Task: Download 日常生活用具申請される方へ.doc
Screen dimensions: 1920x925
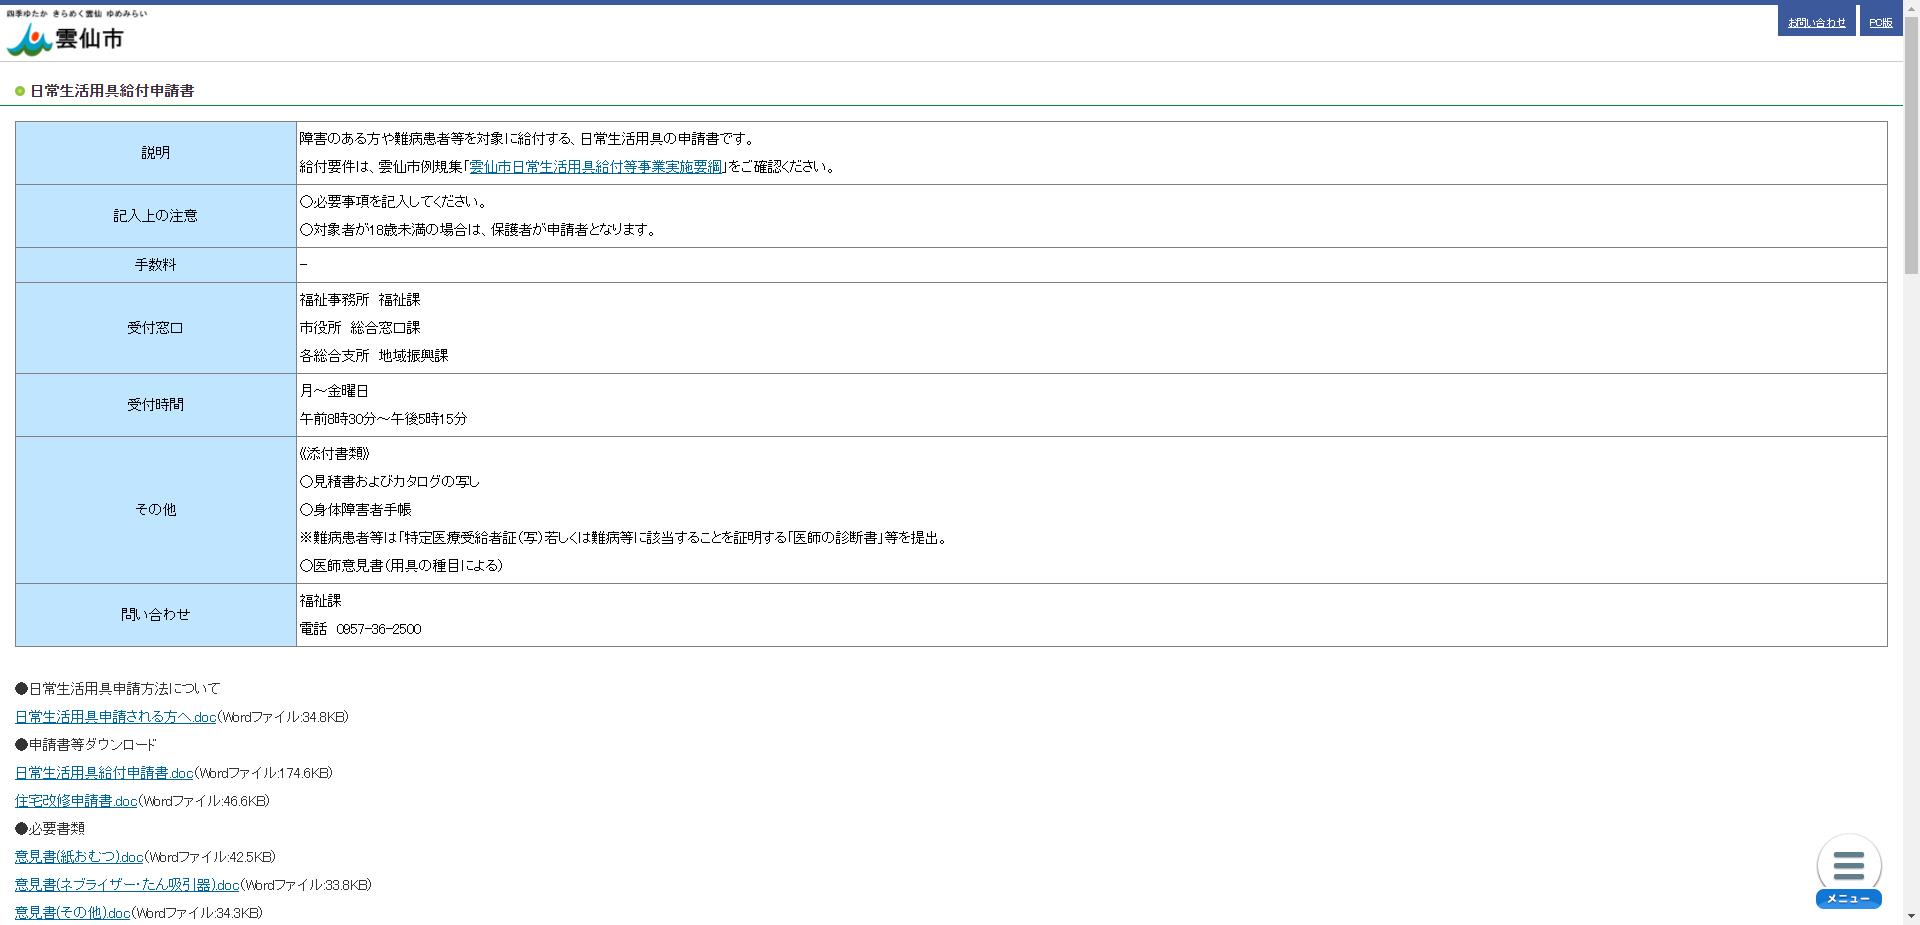Action: [115, 717]
